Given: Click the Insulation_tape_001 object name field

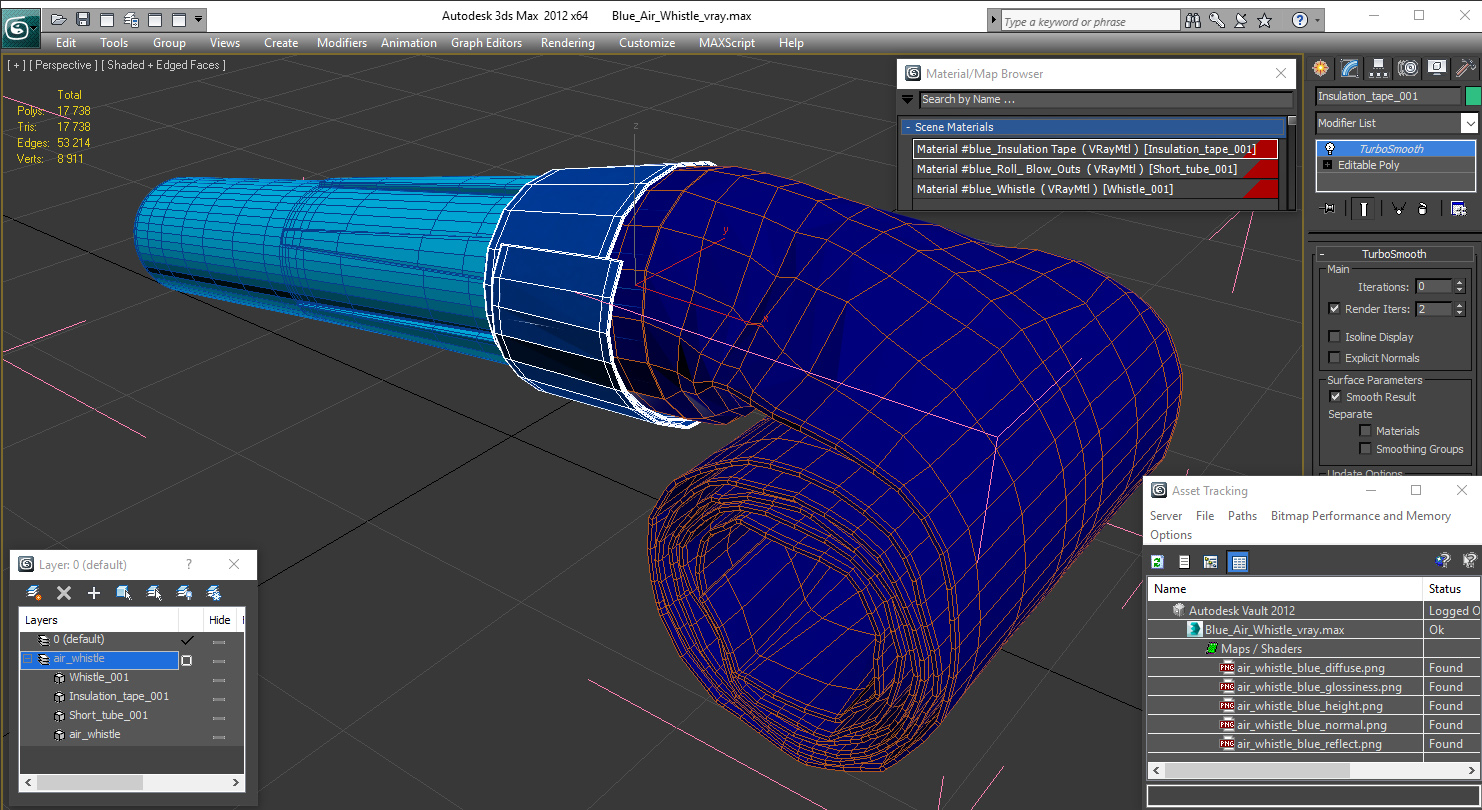Looking at the screenshot, I should coord(1388,96).
